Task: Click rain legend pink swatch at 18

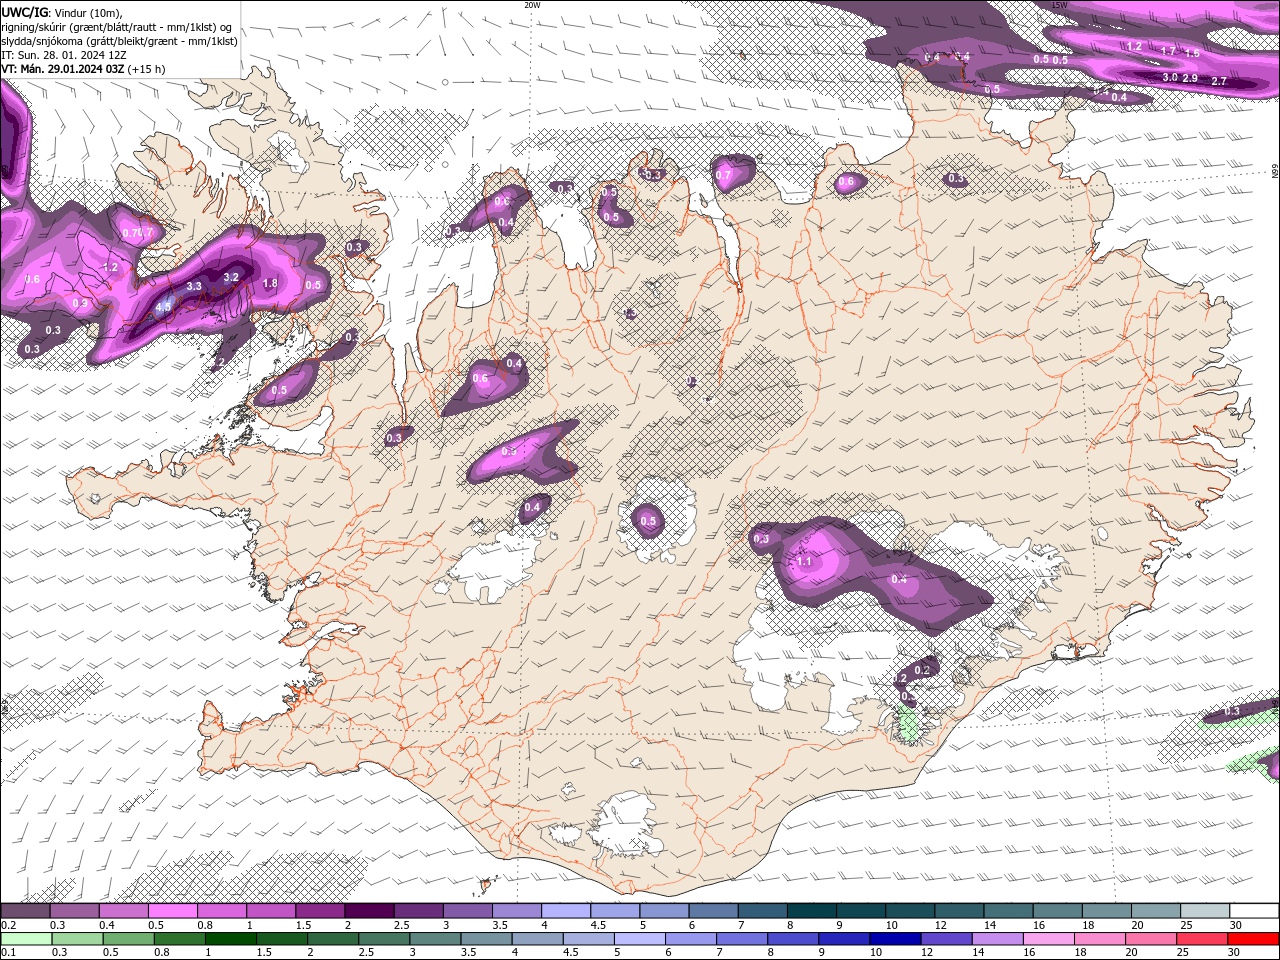Action: tap(1099, 939)
